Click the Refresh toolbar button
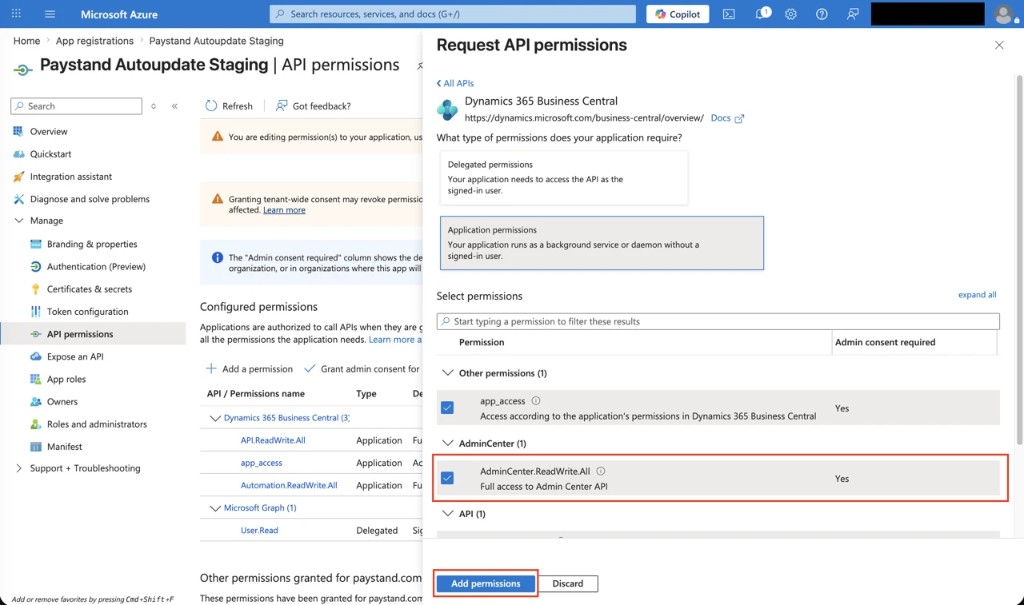1024x605 pixels. tap(229, 106)
